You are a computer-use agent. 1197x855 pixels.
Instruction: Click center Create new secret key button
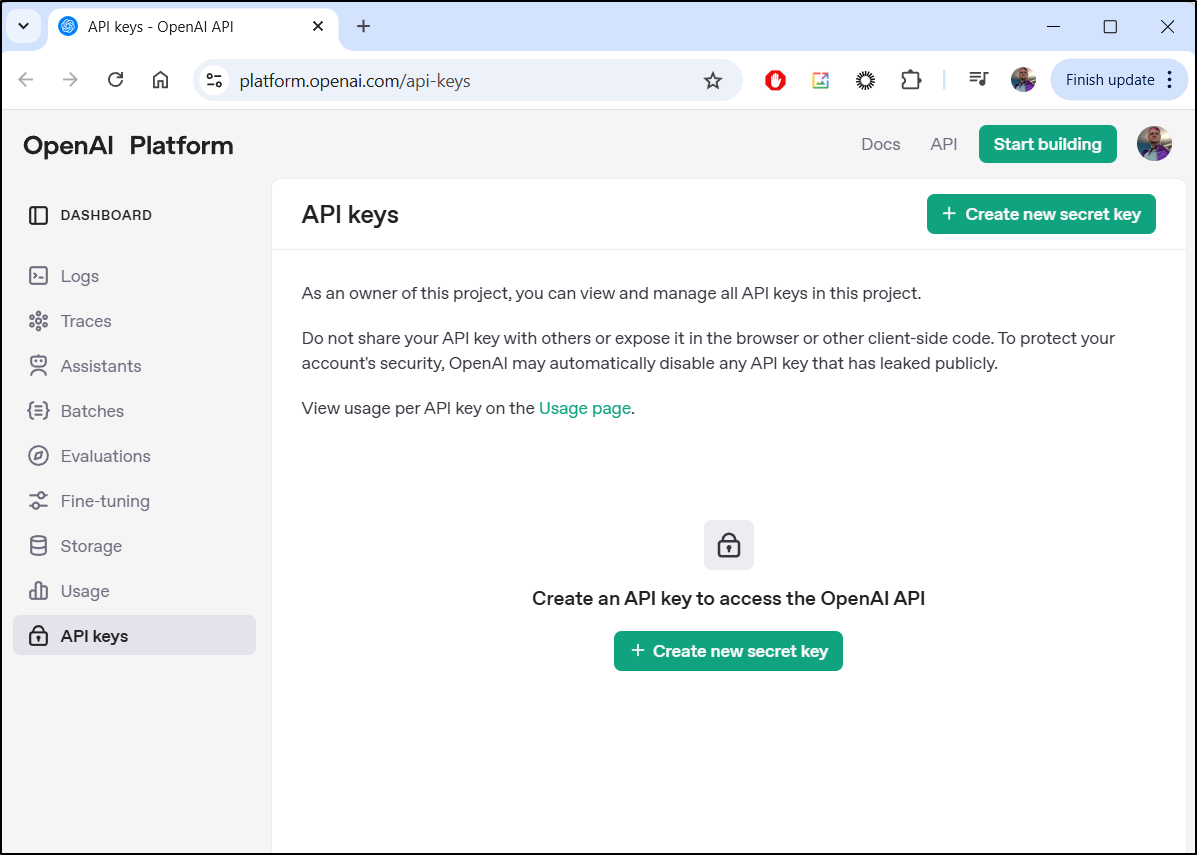(x=728, y=651)
